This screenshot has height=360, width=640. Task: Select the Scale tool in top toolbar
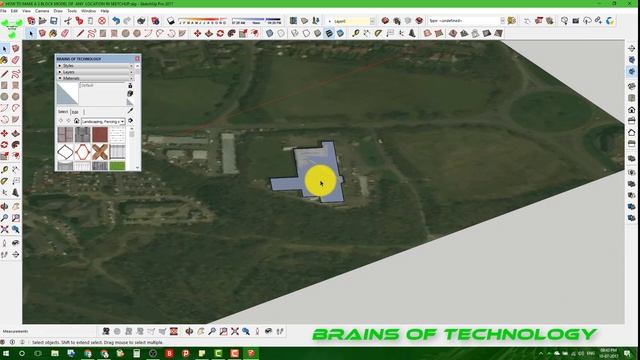pos(243,33)
